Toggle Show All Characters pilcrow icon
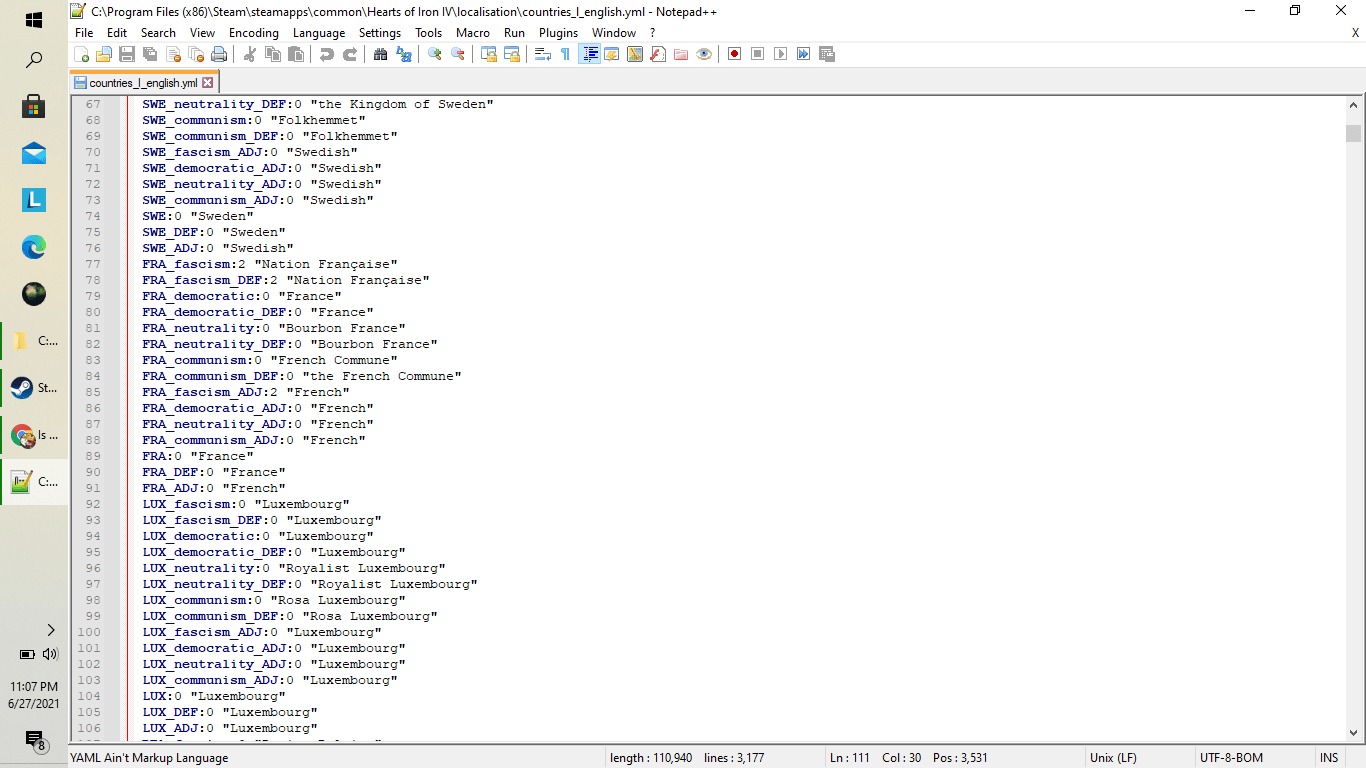Viewport: 1366px width, 768px height. coord(566,54)
